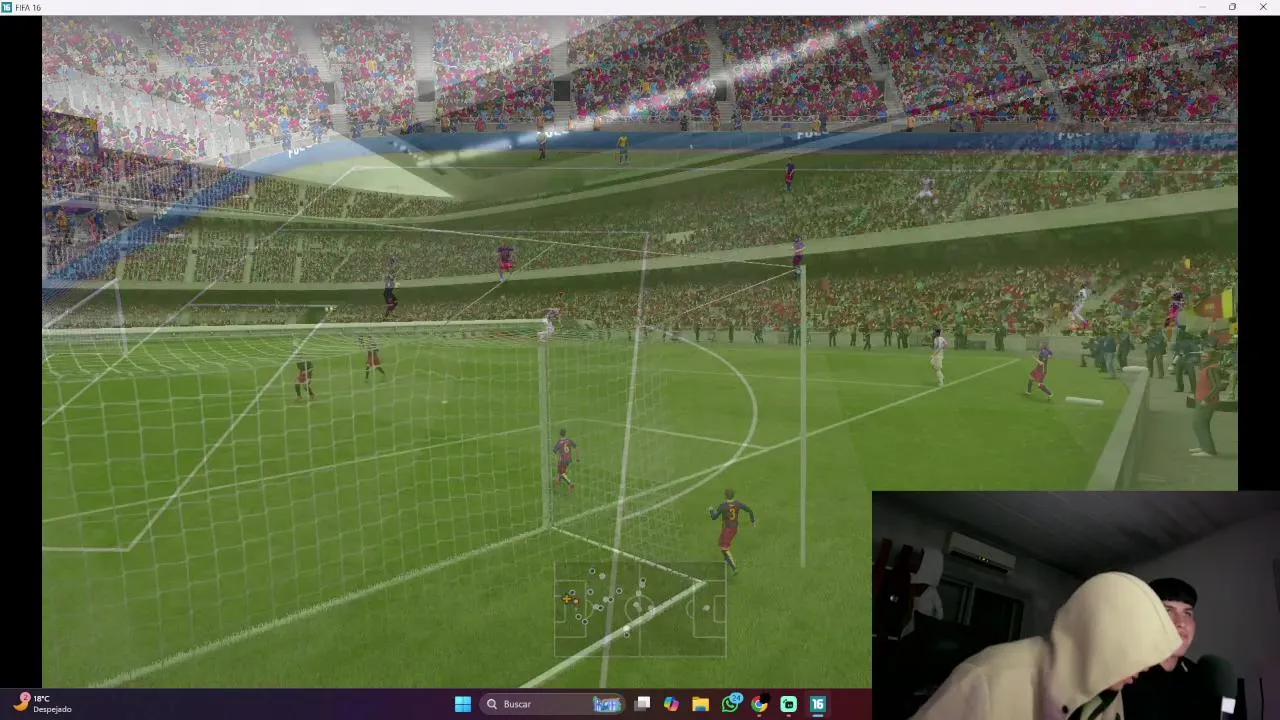Image resolution: width=1280 pixels, height=720 pixels.
Task: Open the weather widget showing 18°C
Action: (x=41, y=704)
